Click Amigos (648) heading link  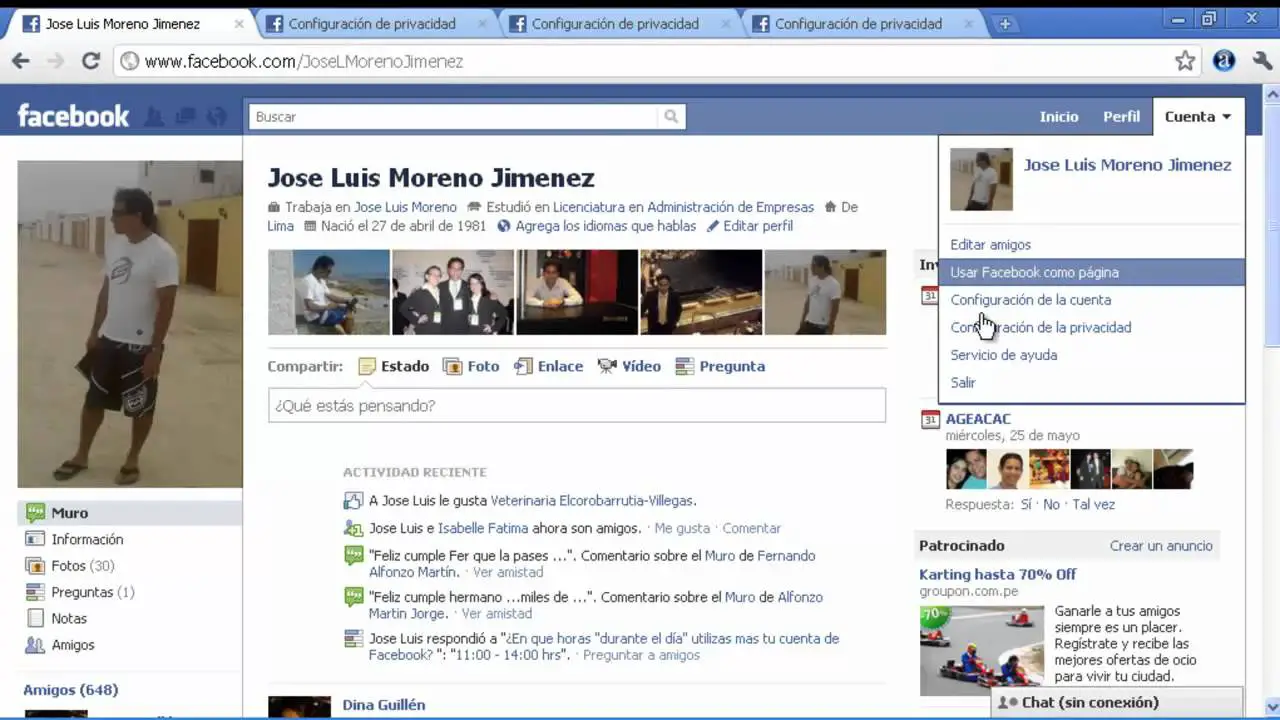[x=70, y=690]
